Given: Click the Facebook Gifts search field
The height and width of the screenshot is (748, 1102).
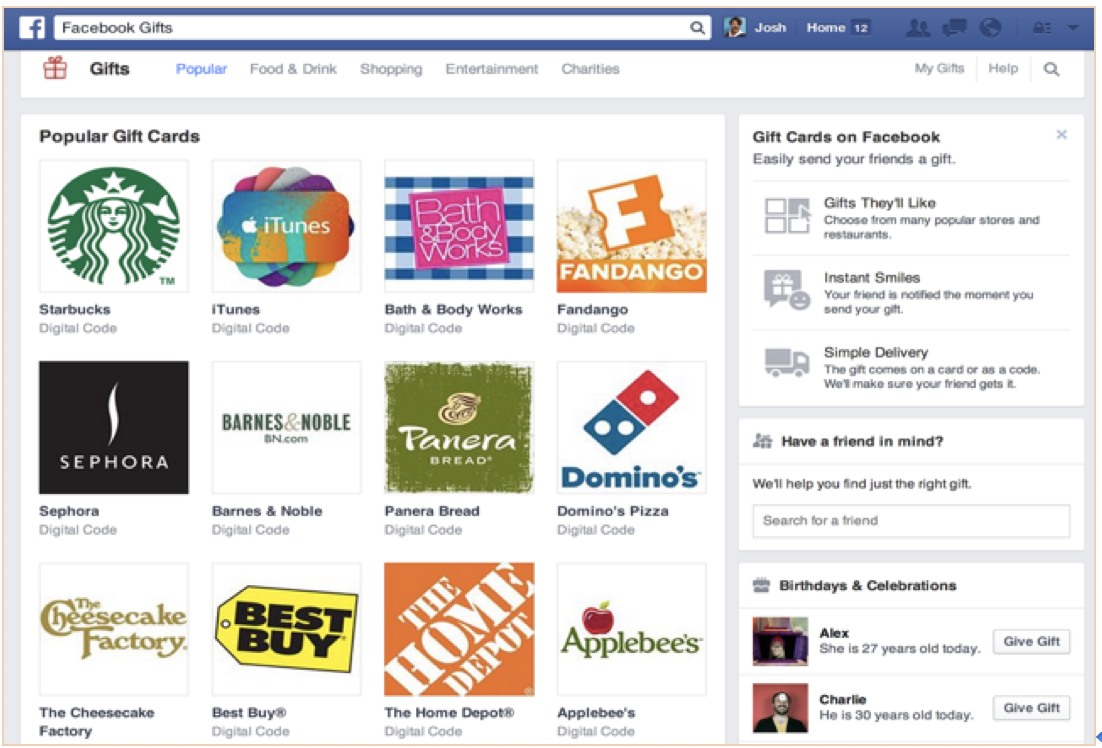Looking at the screenshot, I should [382, 27].
